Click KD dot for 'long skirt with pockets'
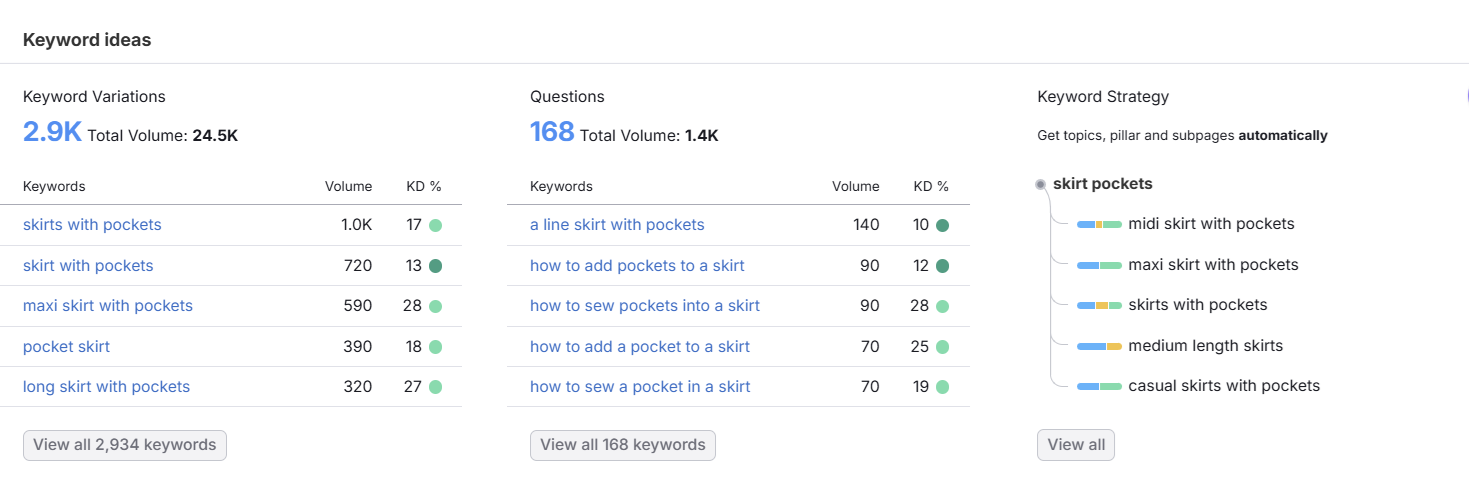1469x487 pixels. (x=435, y=387)
